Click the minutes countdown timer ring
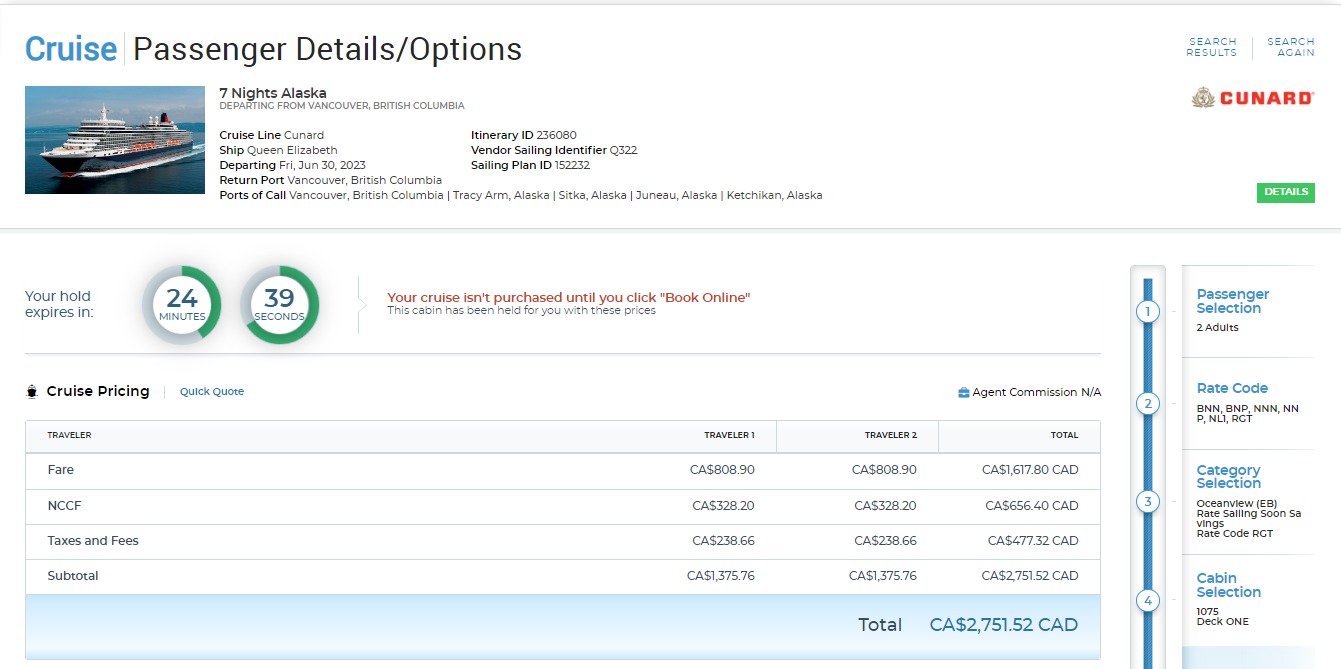The height and width of the screenshot is (669, 1341). click(181, 305)
